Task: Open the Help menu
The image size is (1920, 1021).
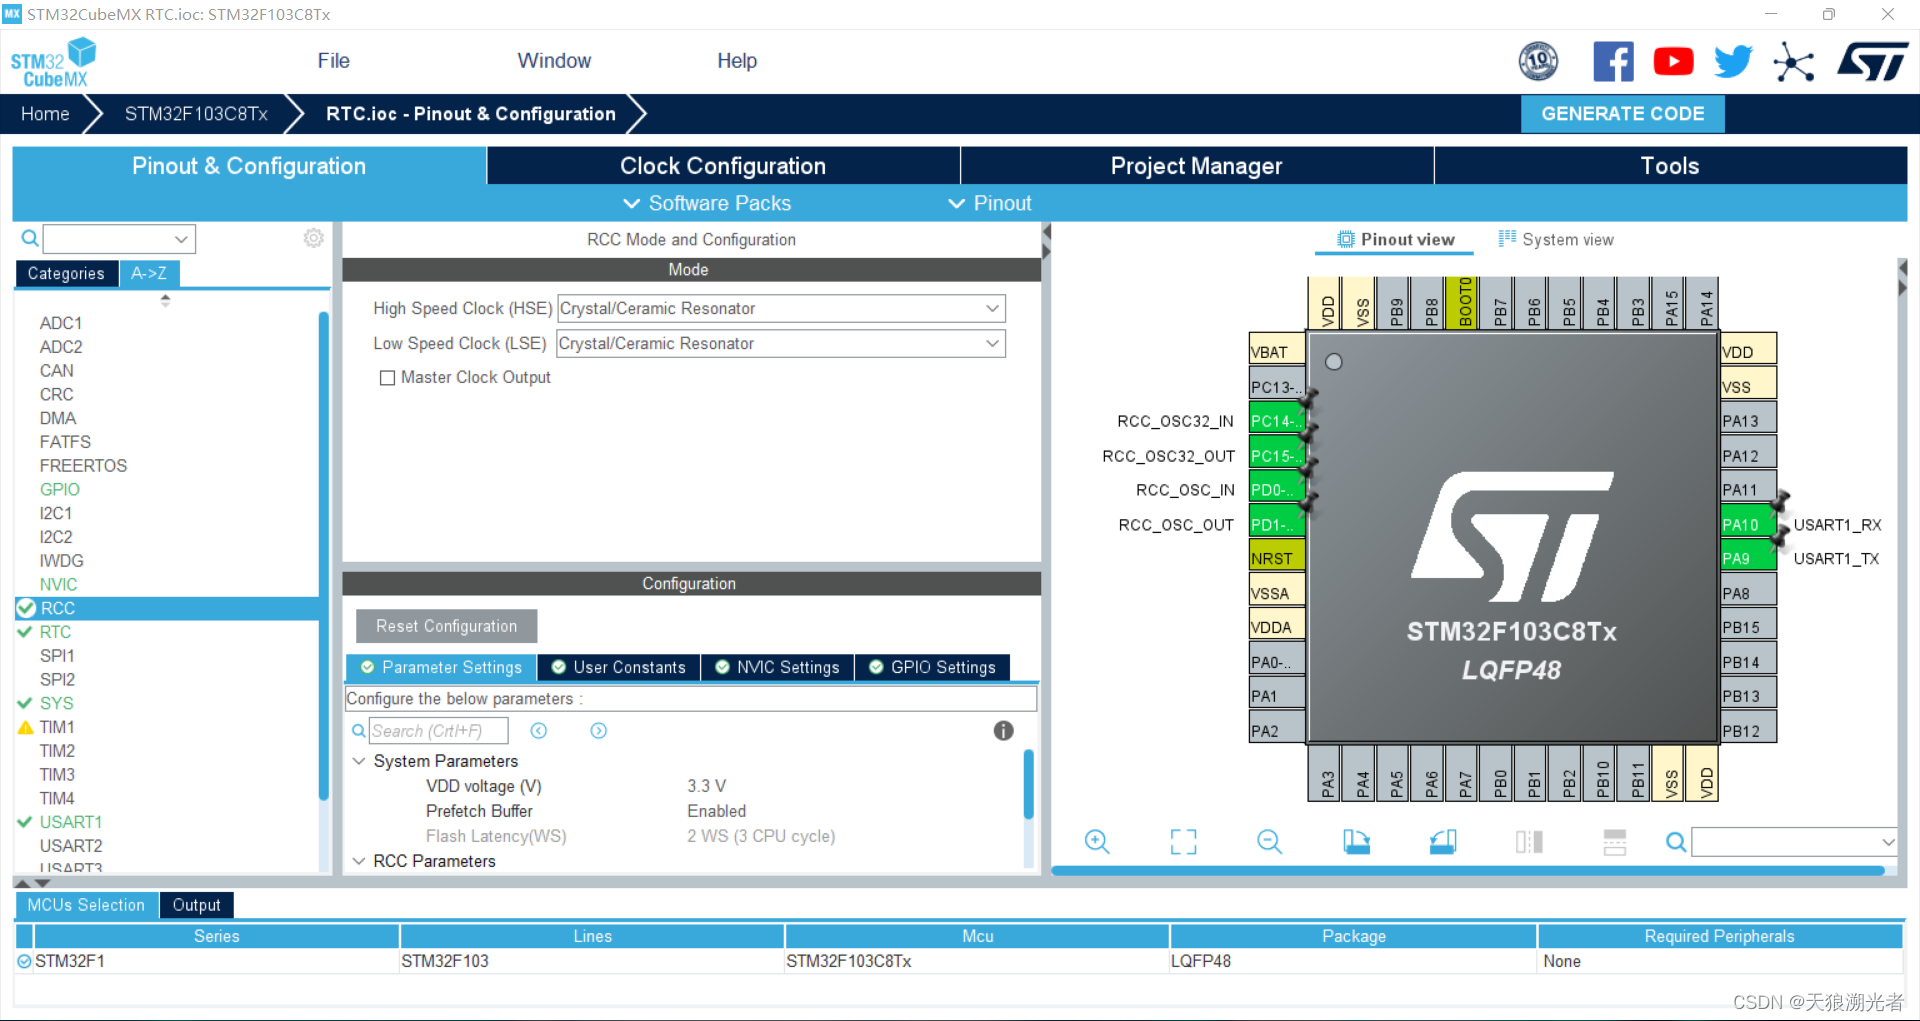Action: (737, 61)
